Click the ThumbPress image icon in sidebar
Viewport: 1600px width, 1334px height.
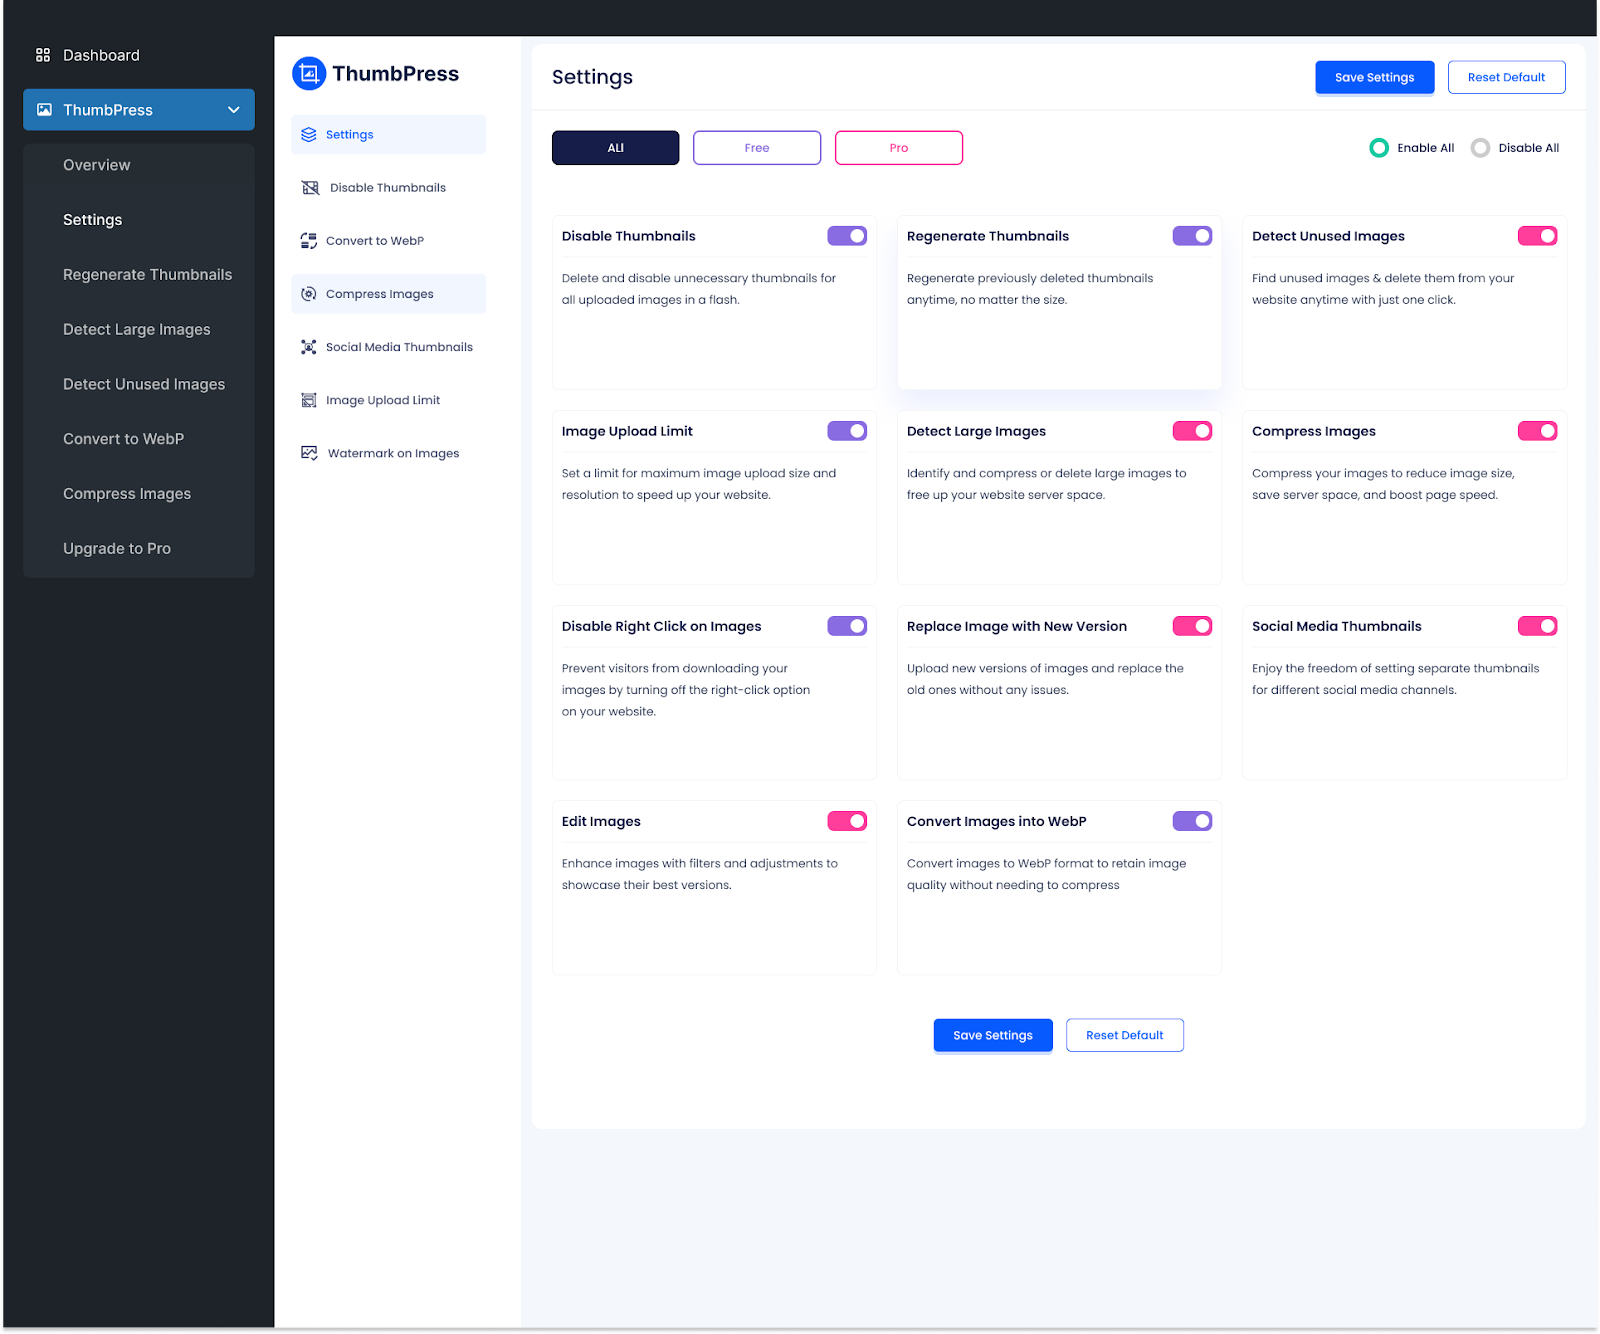pos(44,110)
